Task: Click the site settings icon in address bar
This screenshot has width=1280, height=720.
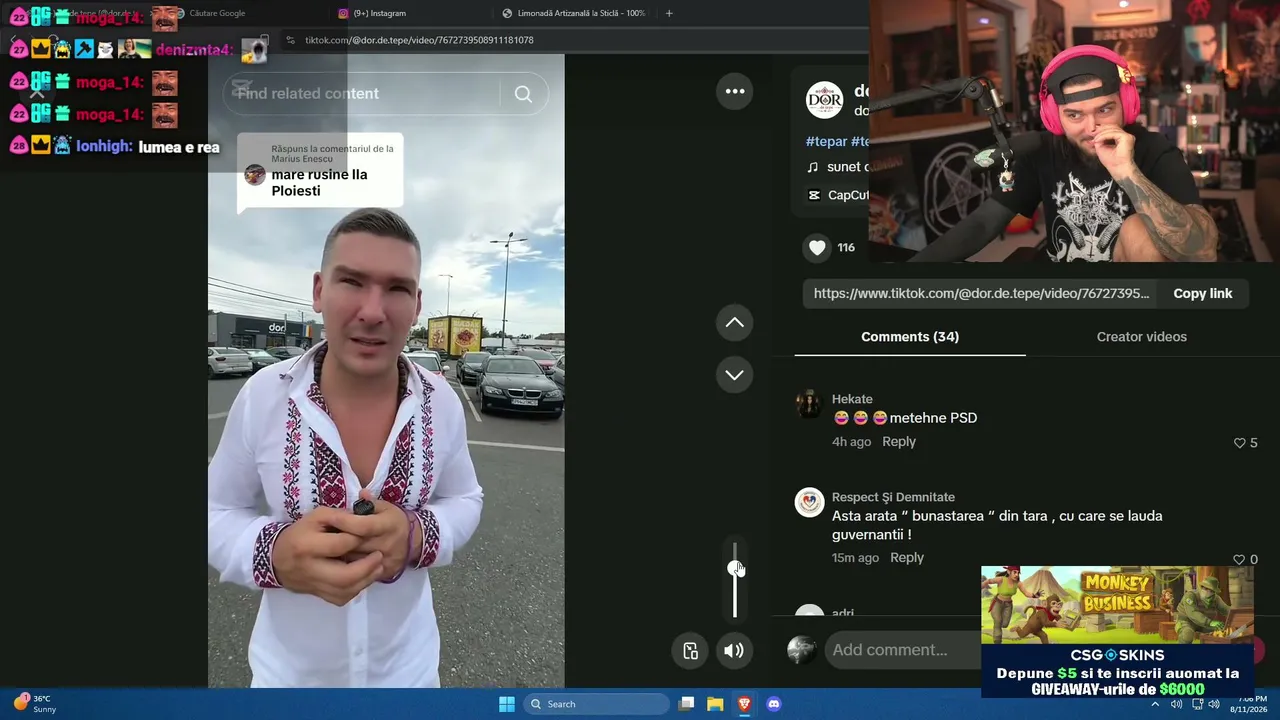Action: 290,40
